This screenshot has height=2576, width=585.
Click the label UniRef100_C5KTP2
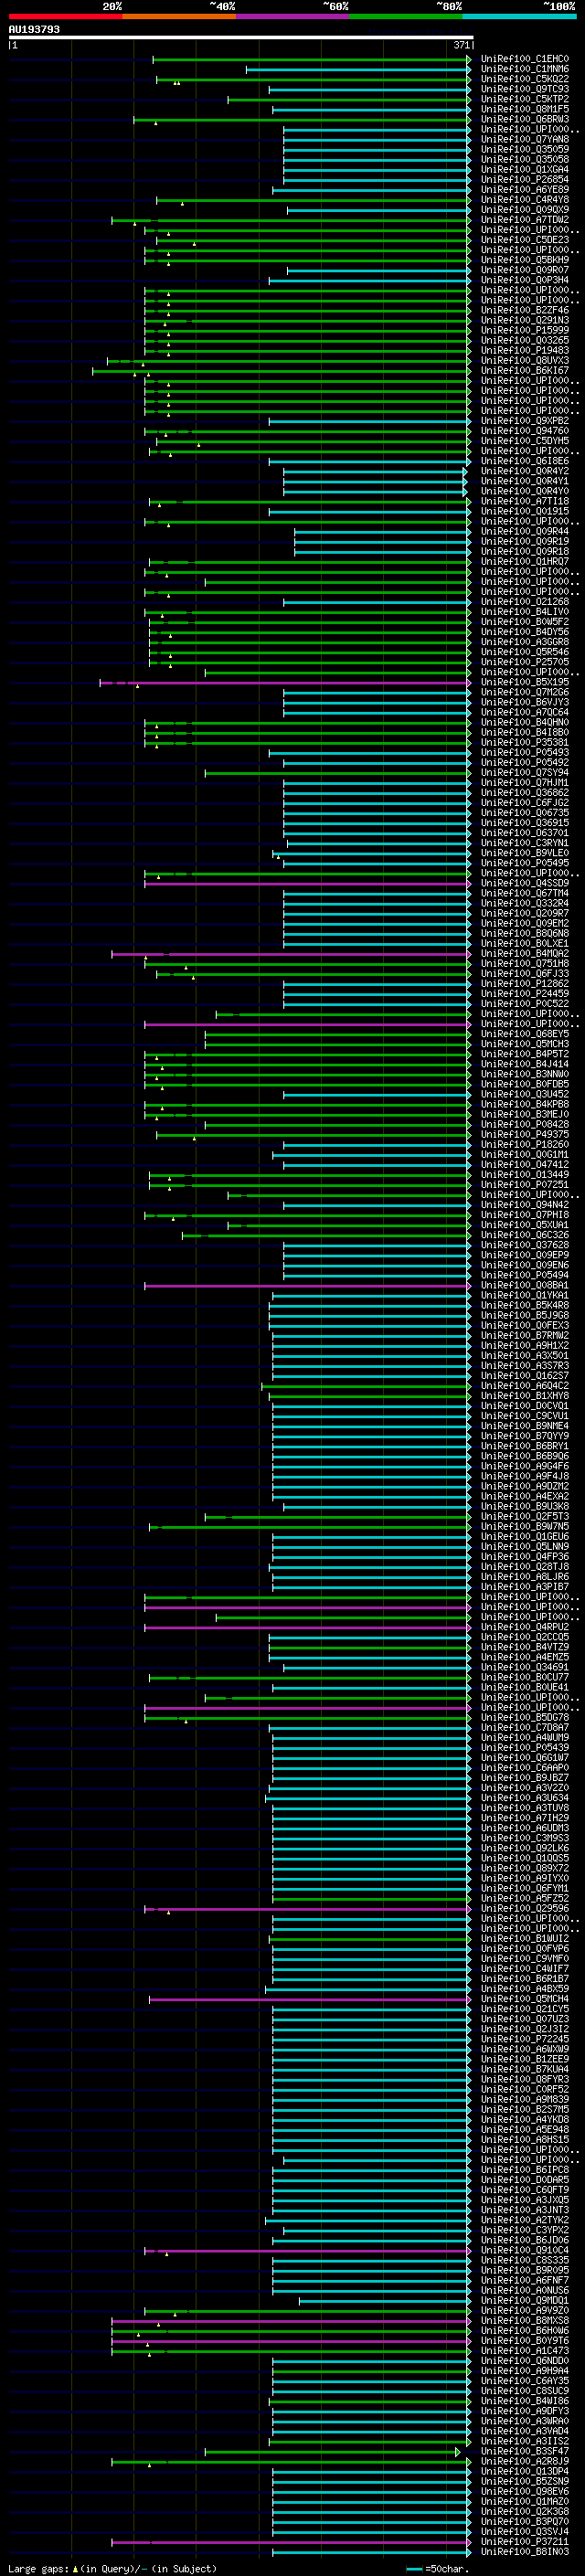tap(524, 99)
